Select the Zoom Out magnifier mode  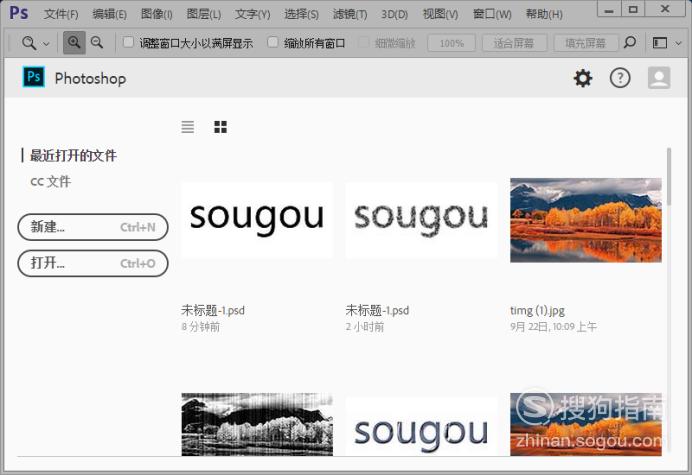[x=97, y=43]
